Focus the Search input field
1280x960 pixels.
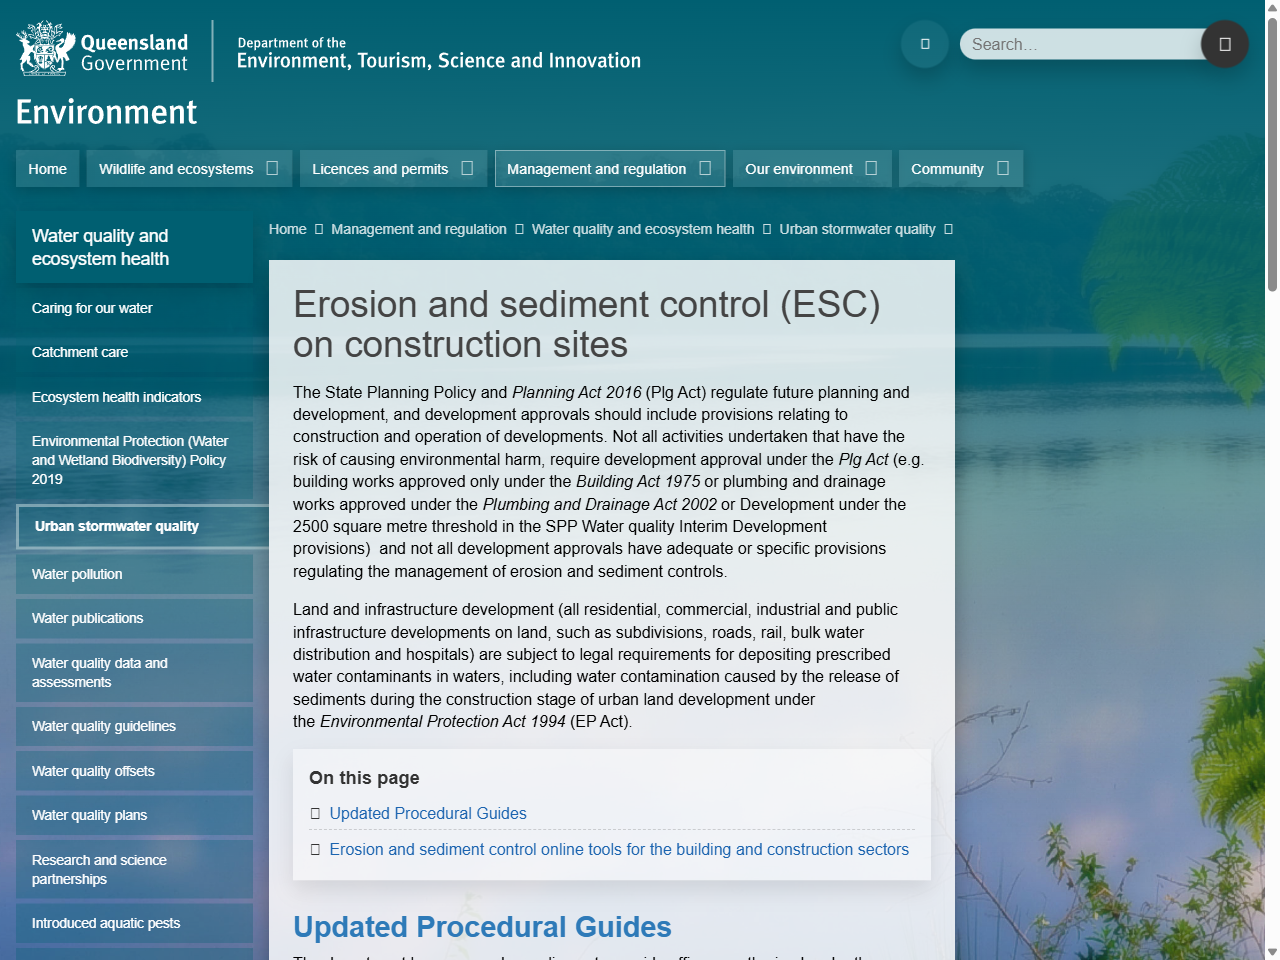[x=1082, y=44]
